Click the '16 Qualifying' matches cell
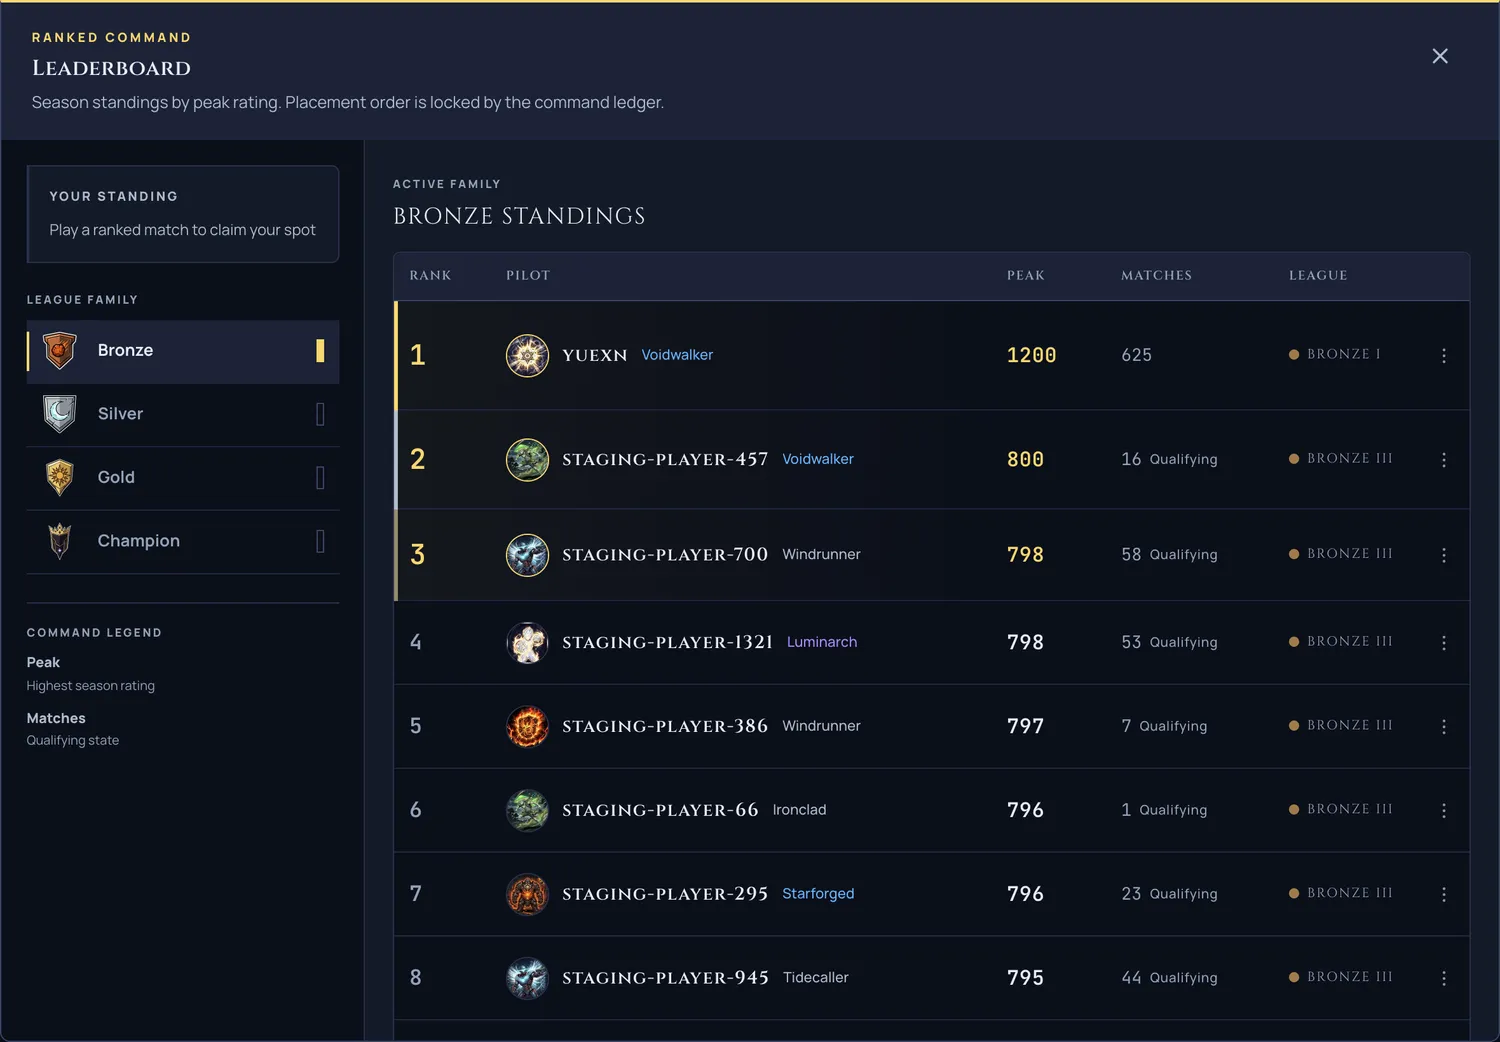The height and width of the screenshot is (1042, 1500). [1169, 459]
